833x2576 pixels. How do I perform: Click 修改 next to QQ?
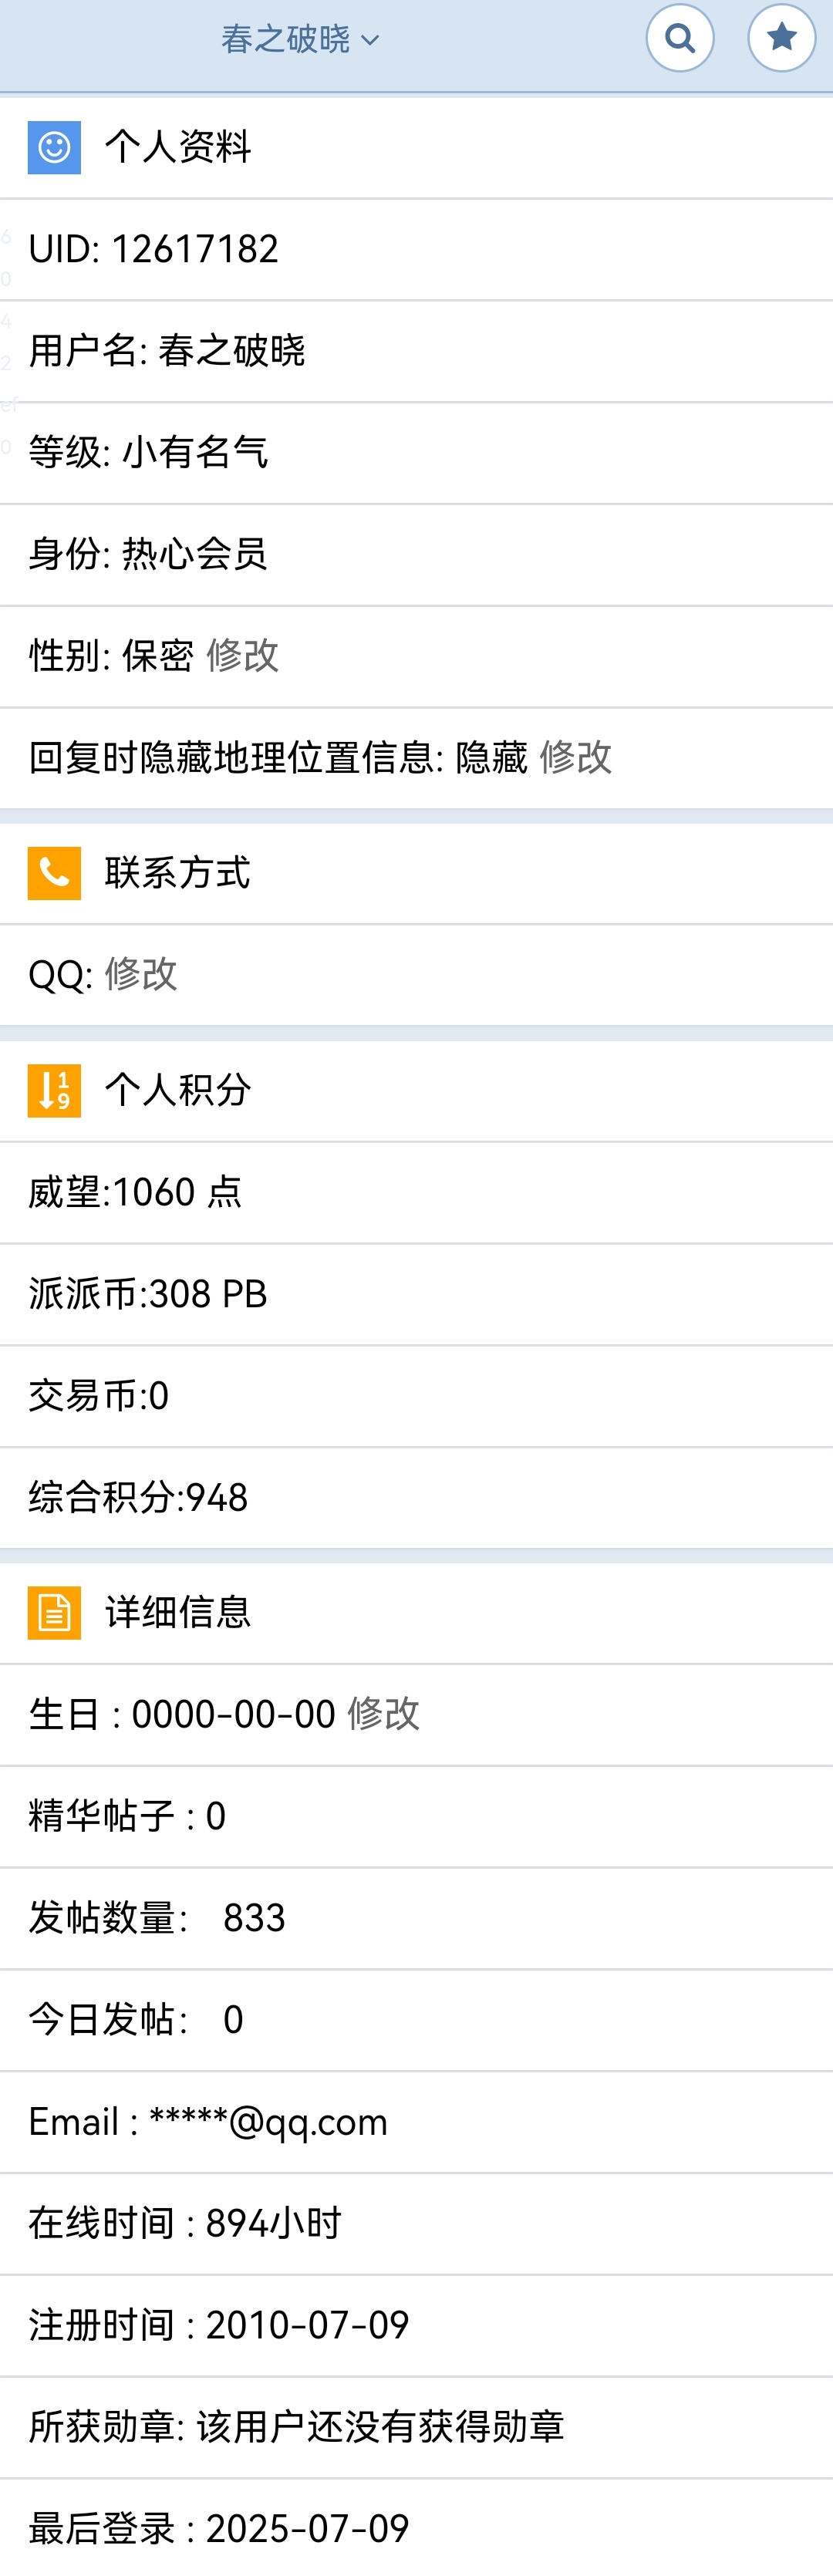pyautogui.click(x=141, y=974)
